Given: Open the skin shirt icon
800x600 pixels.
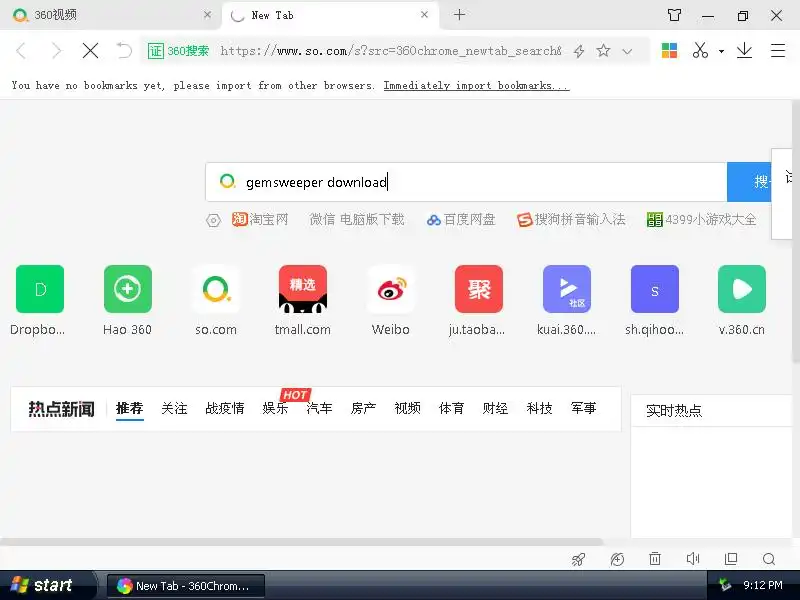Looking at the screenshot, I should tap(674, 15).
